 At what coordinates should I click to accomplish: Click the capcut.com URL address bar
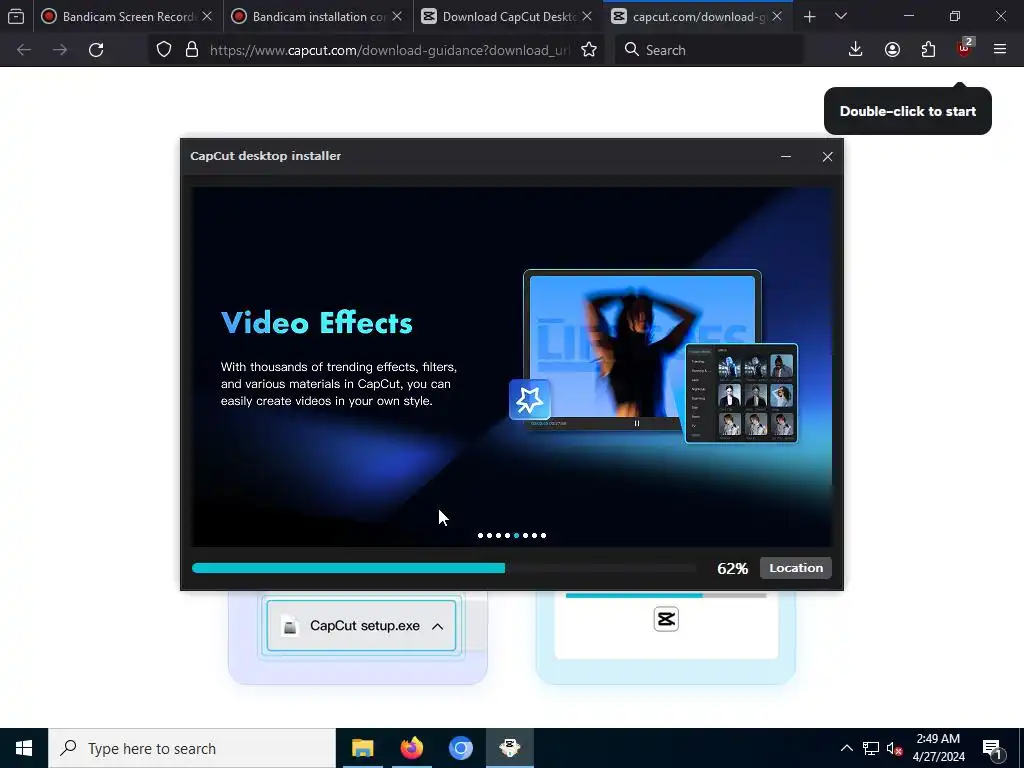coord(389,50)
